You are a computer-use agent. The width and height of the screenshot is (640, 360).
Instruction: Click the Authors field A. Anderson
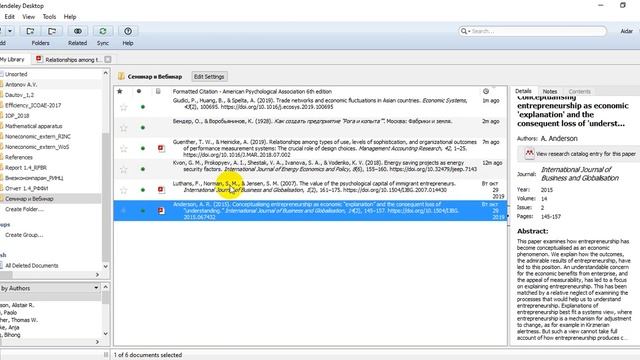tap(559, 139)
